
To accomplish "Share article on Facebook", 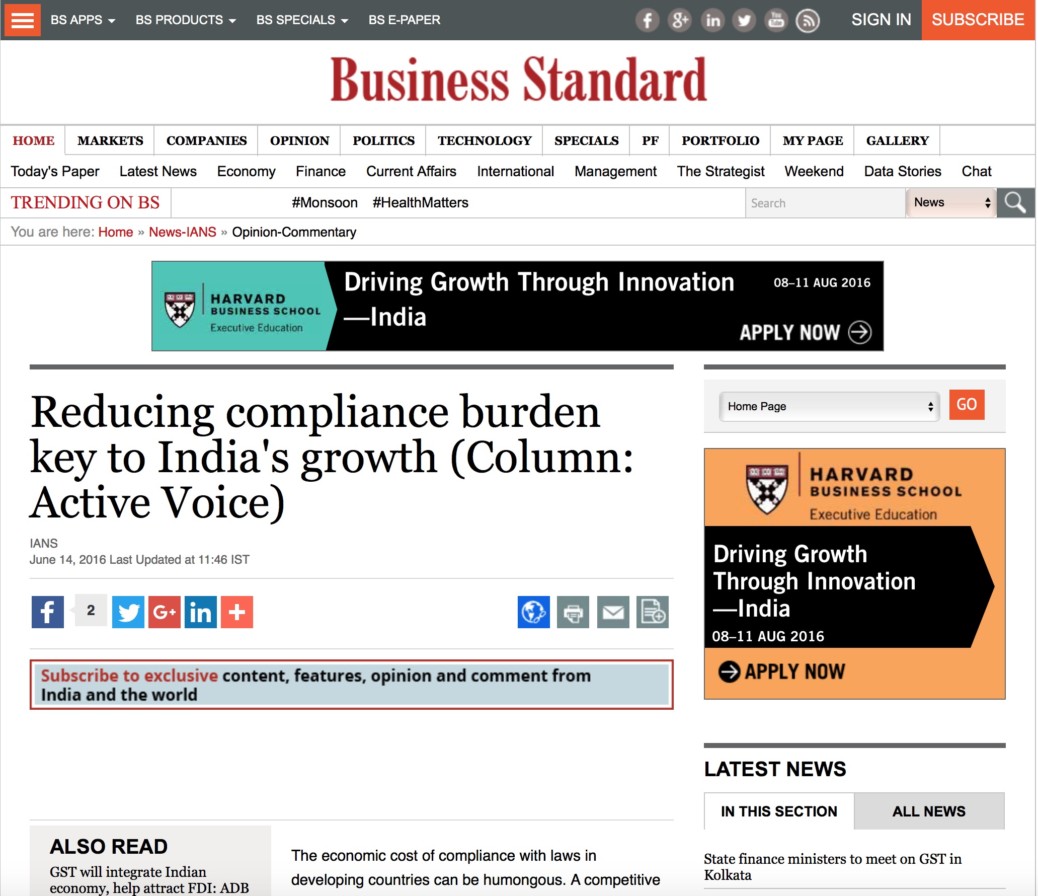I will 48,612.
